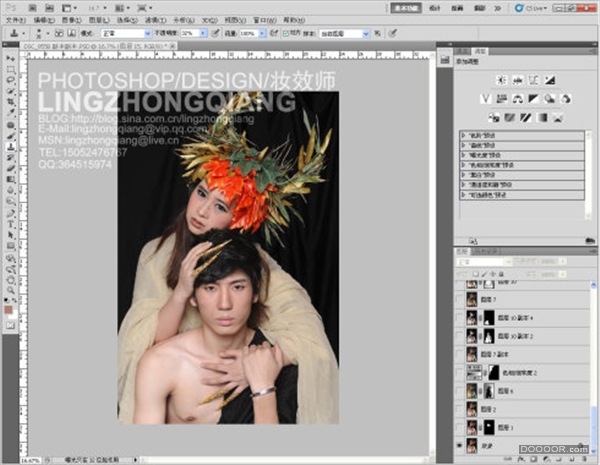Switch to the 绘画 workspace
The height and width of the screenshot is (465, 600).
point(457,8)
